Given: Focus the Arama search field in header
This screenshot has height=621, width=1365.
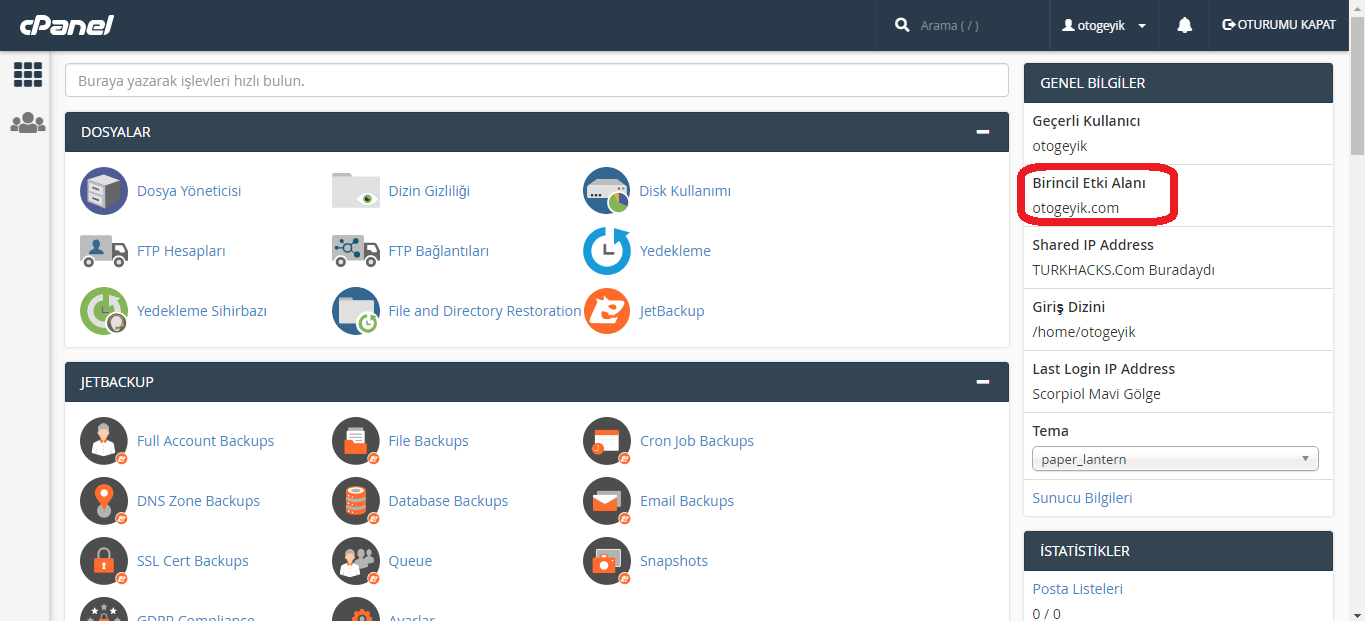Looking at the screenshot, I should point(976,25).
